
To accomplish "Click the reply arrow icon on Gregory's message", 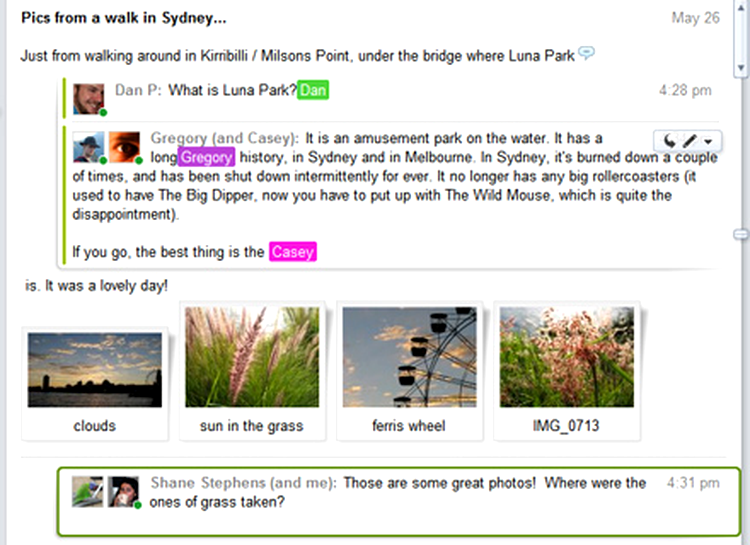I will (x=670, y=141).
